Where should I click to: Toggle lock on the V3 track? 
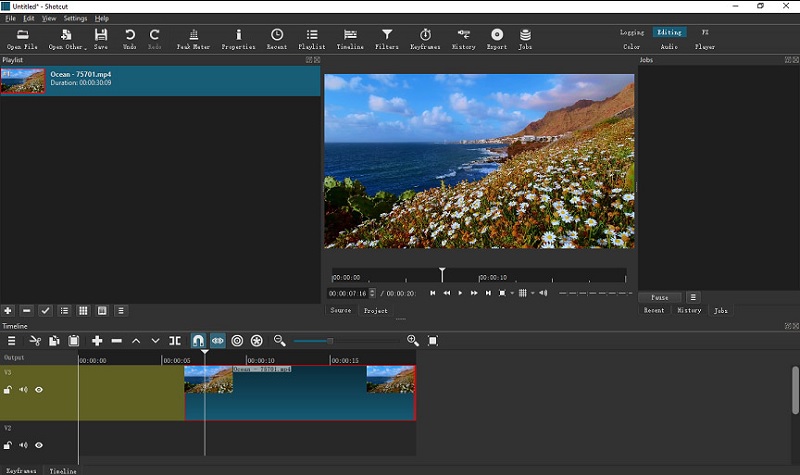(x=8, y=390)
